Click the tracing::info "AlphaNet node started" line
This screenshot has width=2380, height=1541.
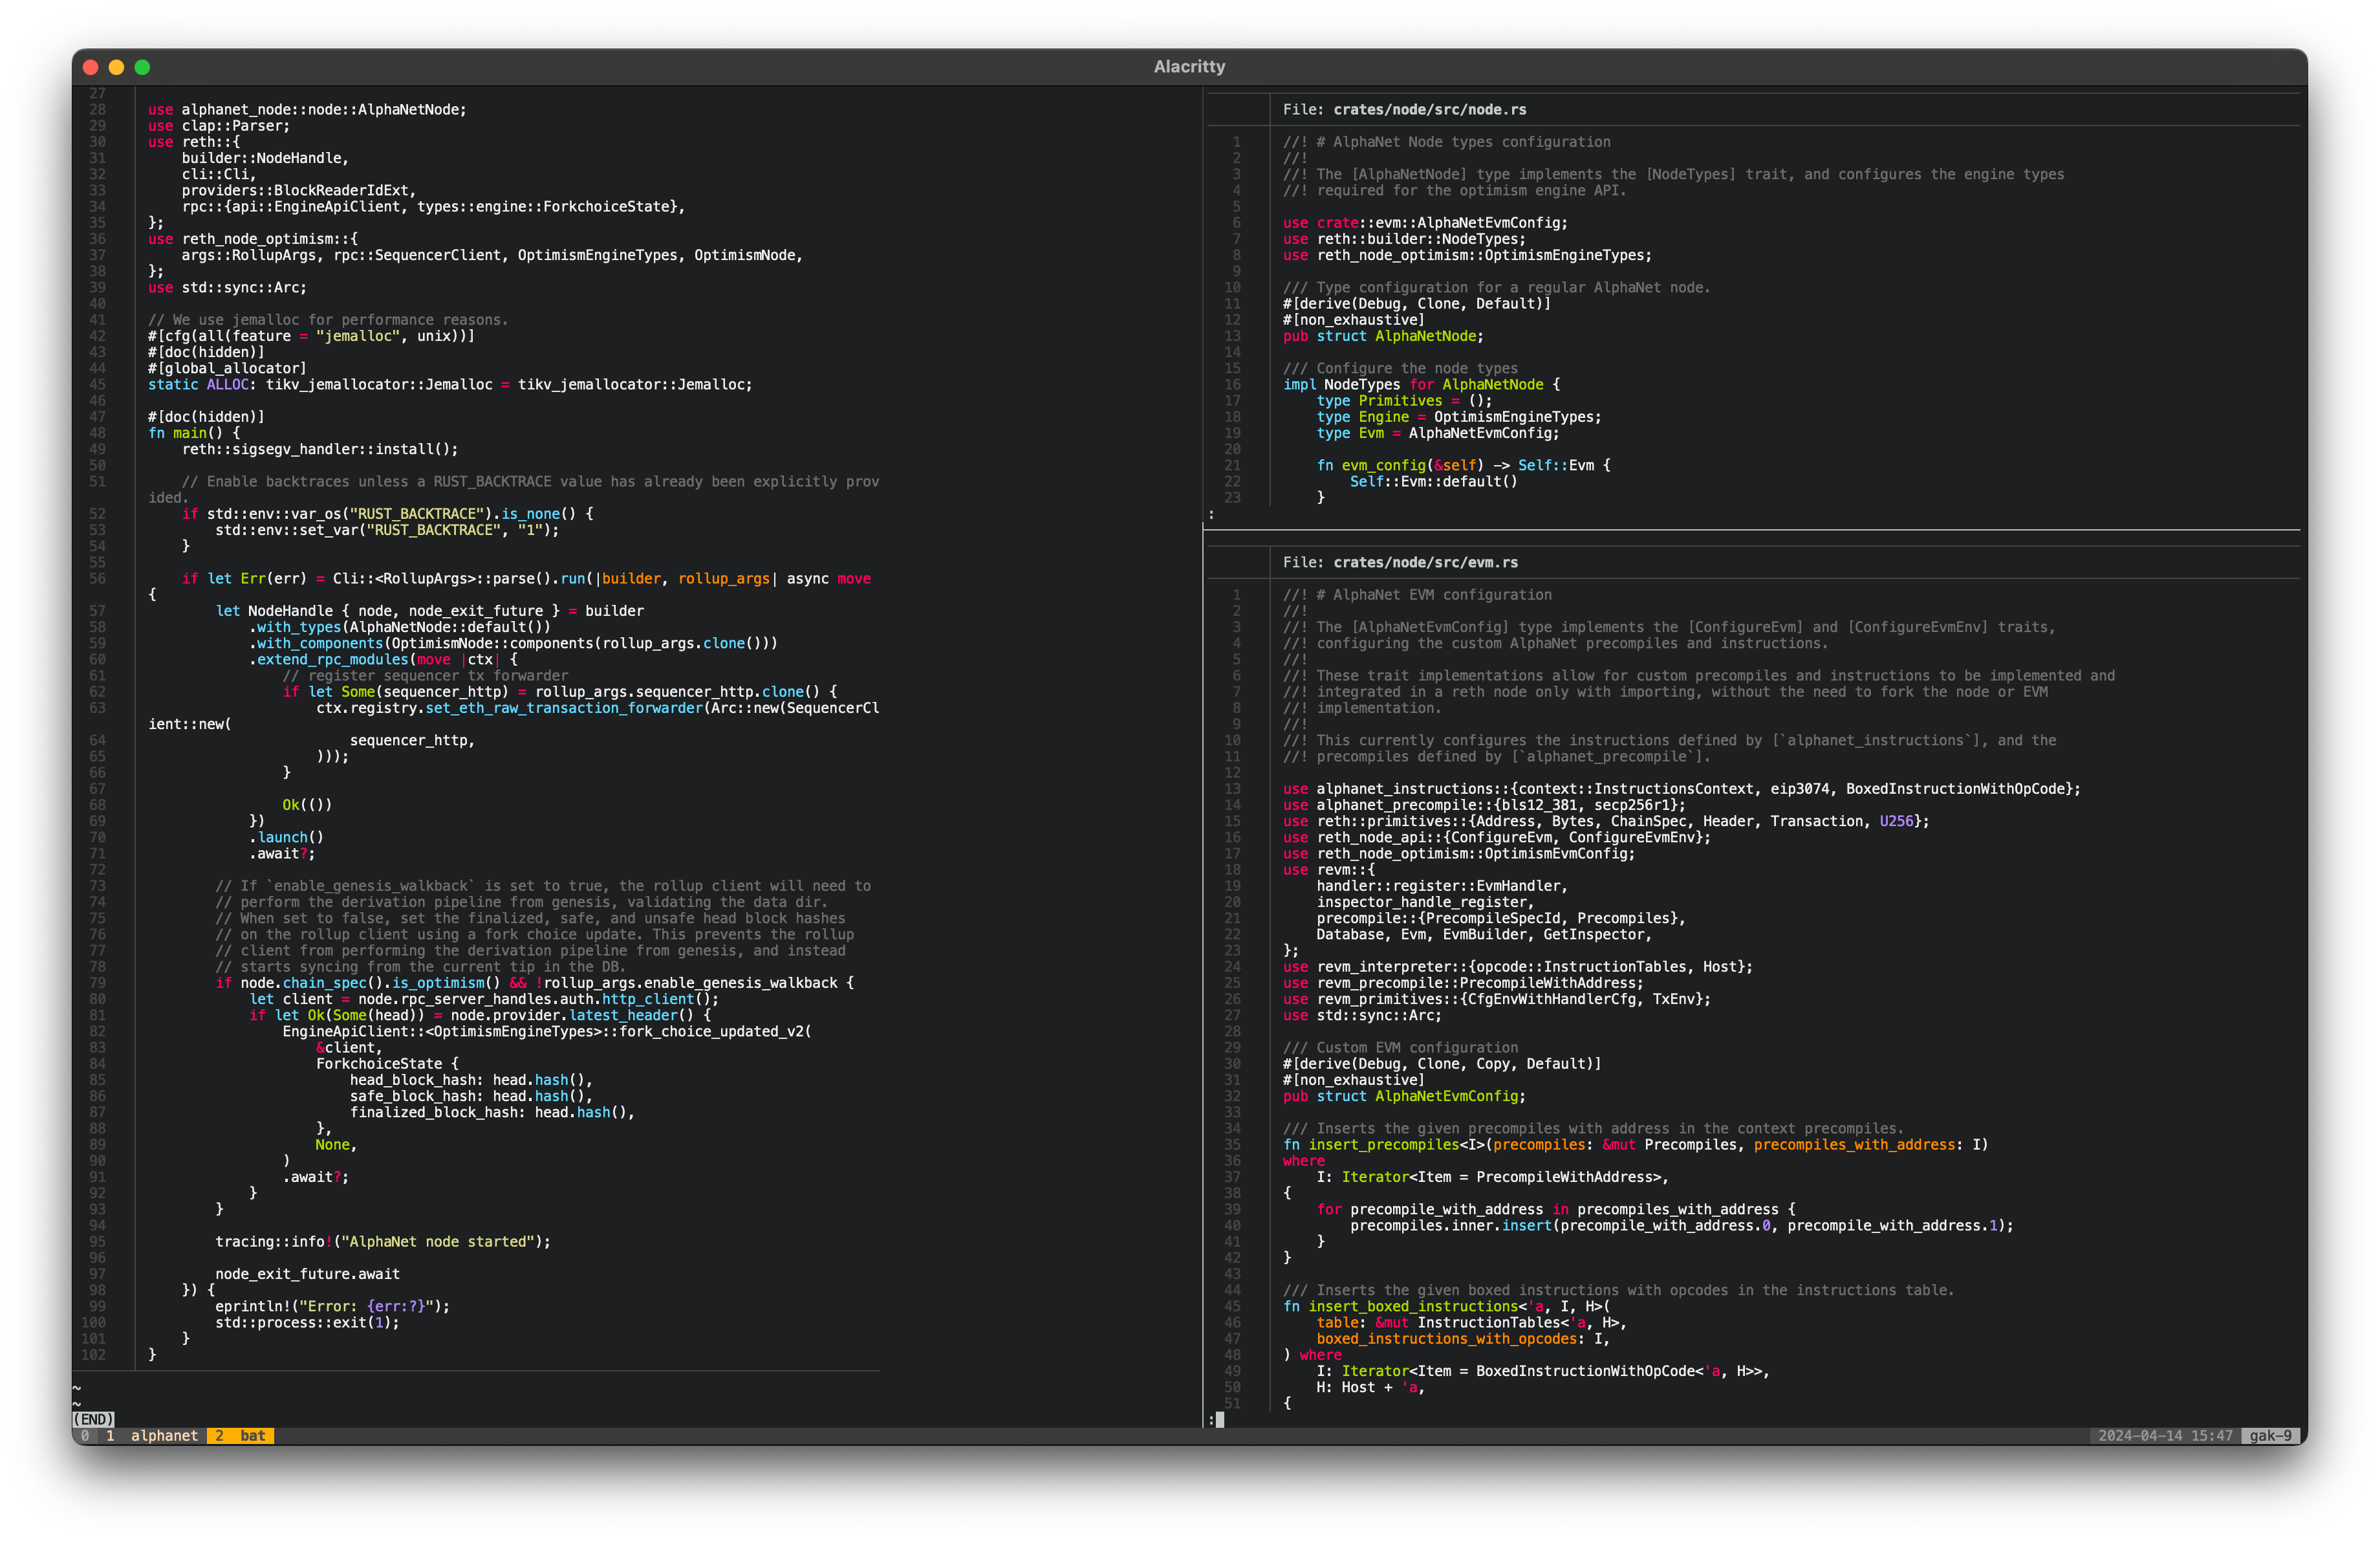click(x=382, y=1242)
